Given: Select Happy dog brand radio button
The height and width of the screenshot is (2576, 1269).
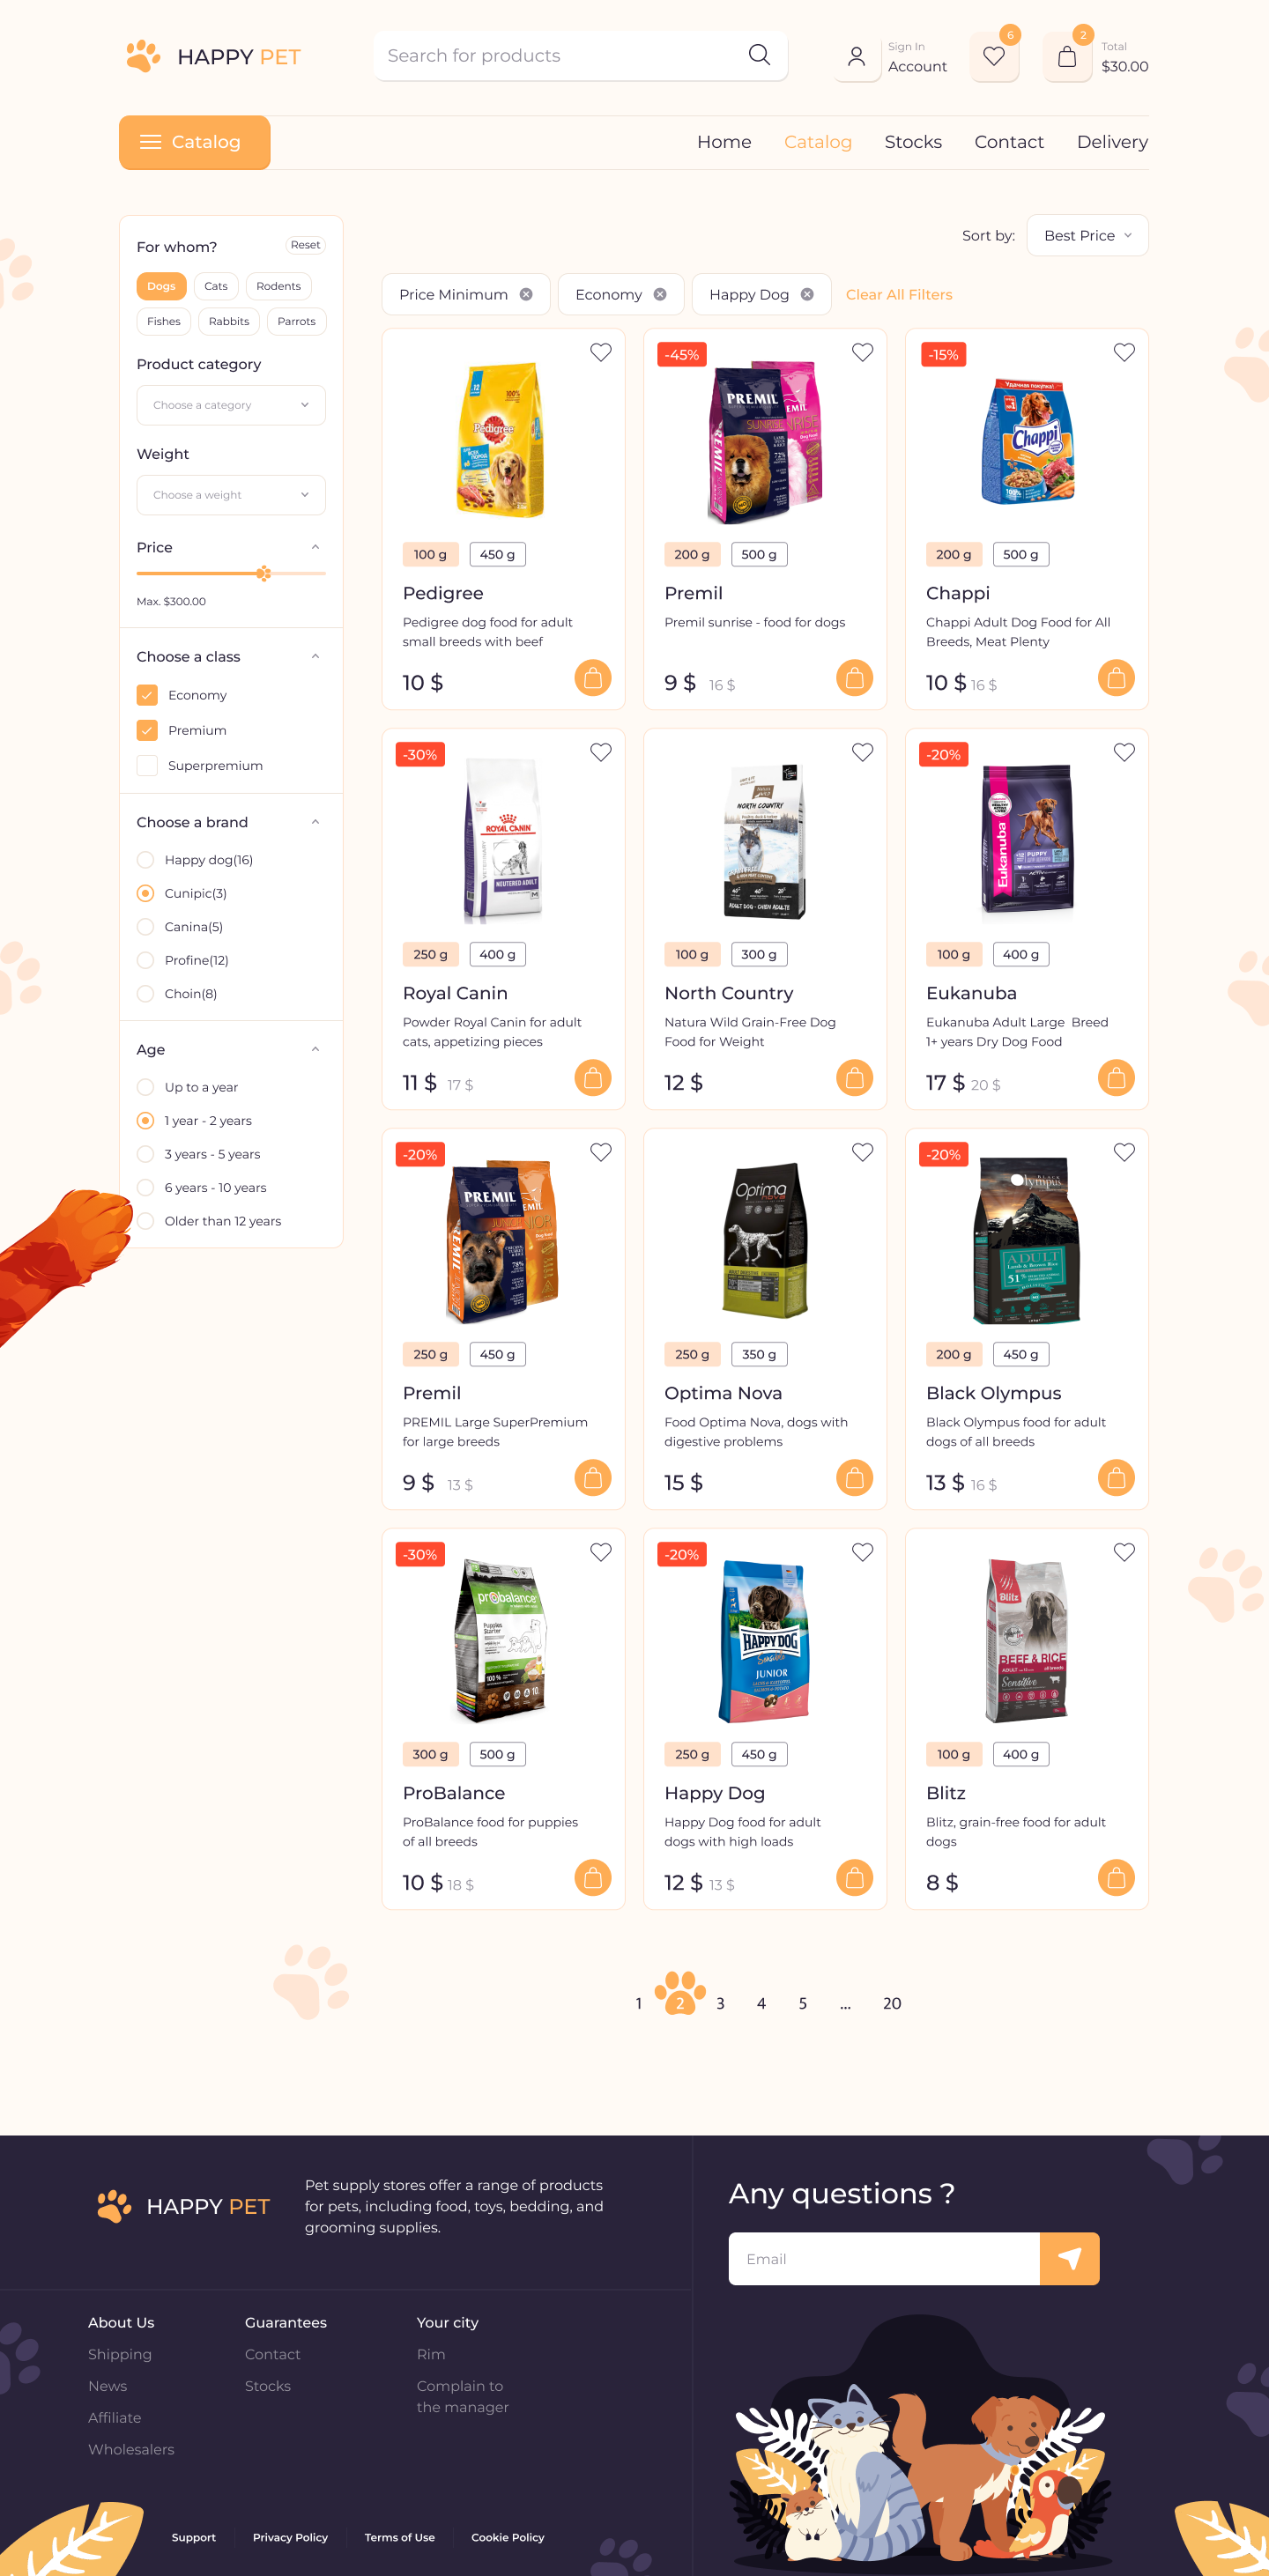Looking at the screenshot, I should pyautogui.click(x=145, y=860).
